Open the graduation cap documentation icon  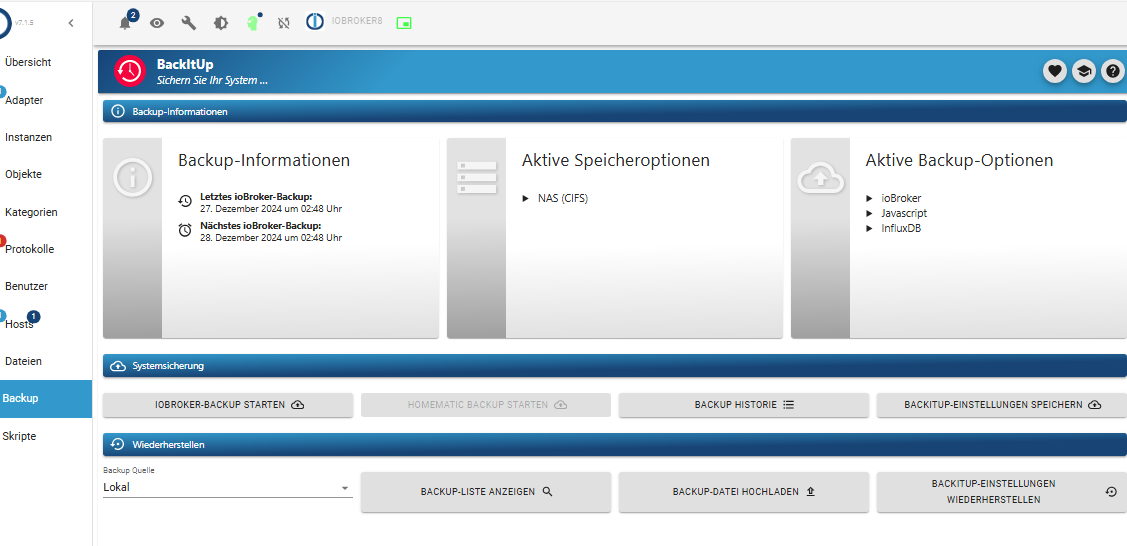click(1083, 71)
